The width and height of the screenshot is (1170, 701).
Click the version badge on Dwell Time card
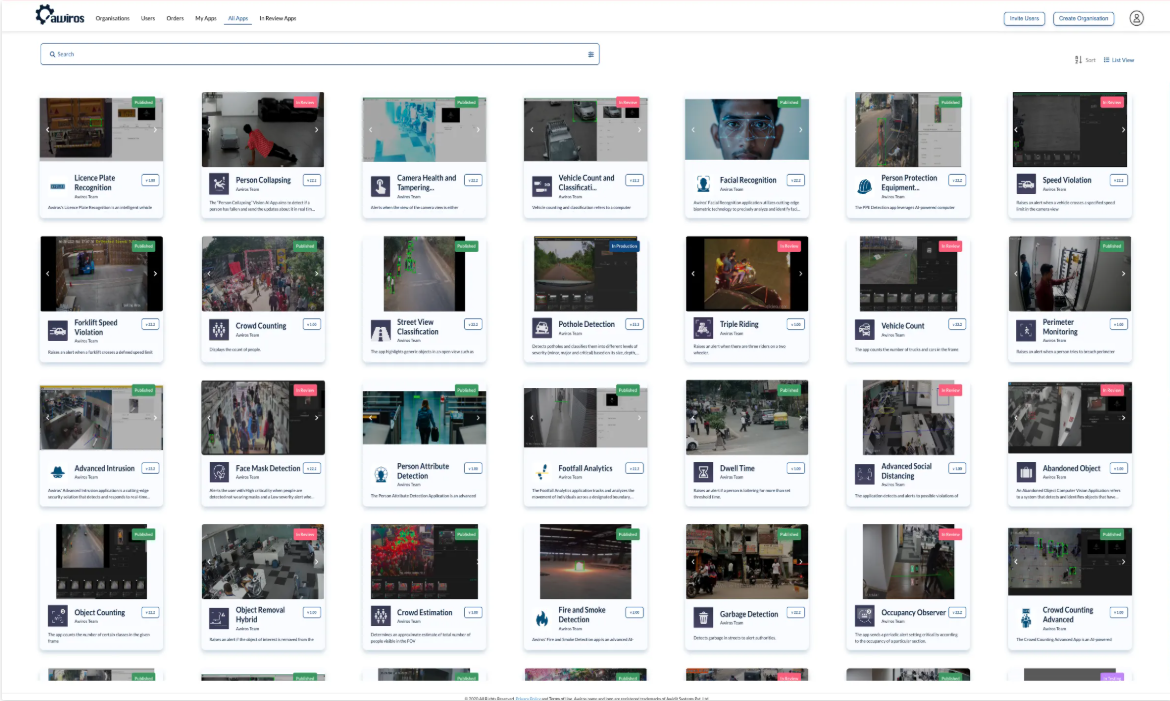point(795,468)
